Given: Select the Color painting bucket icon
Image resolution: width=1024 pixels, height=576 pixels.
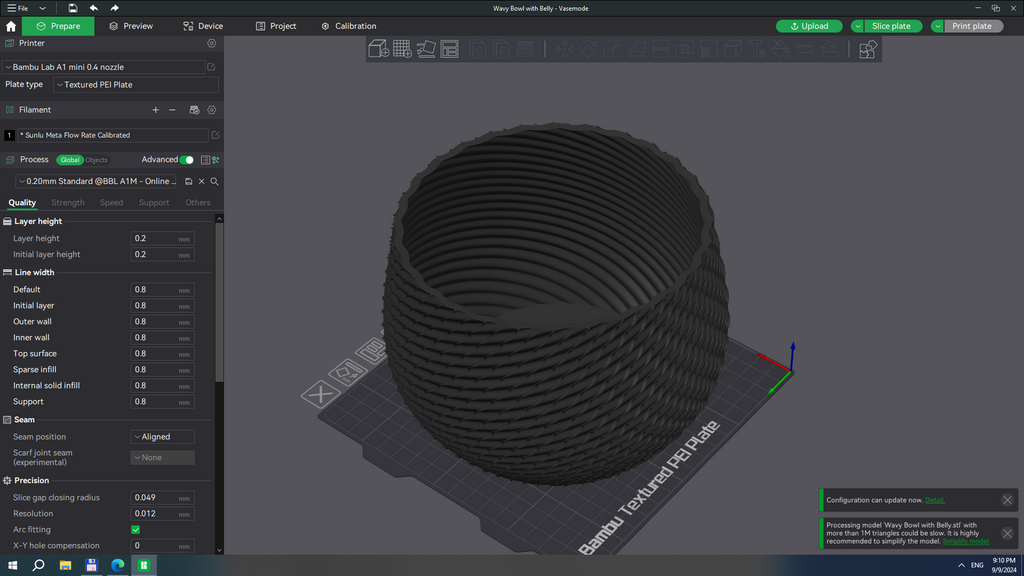Looking at the screenshot, I should (781, 49).
